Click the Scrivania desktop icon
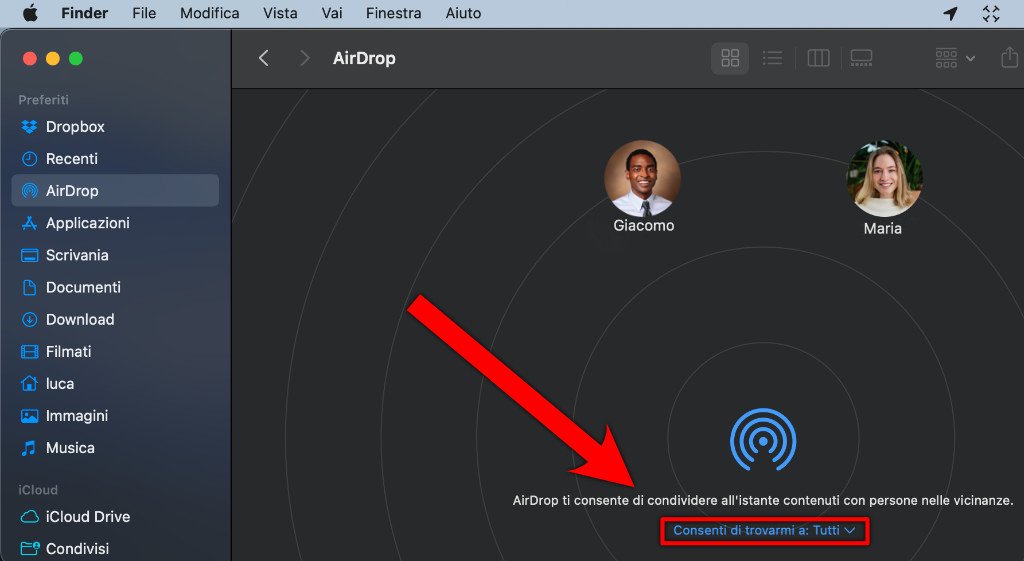 pyautogui.click(x=29, y=255)
